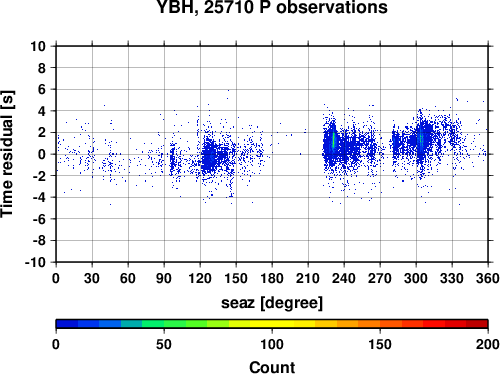Click the colorbar tick label 100

coord(272,344)
